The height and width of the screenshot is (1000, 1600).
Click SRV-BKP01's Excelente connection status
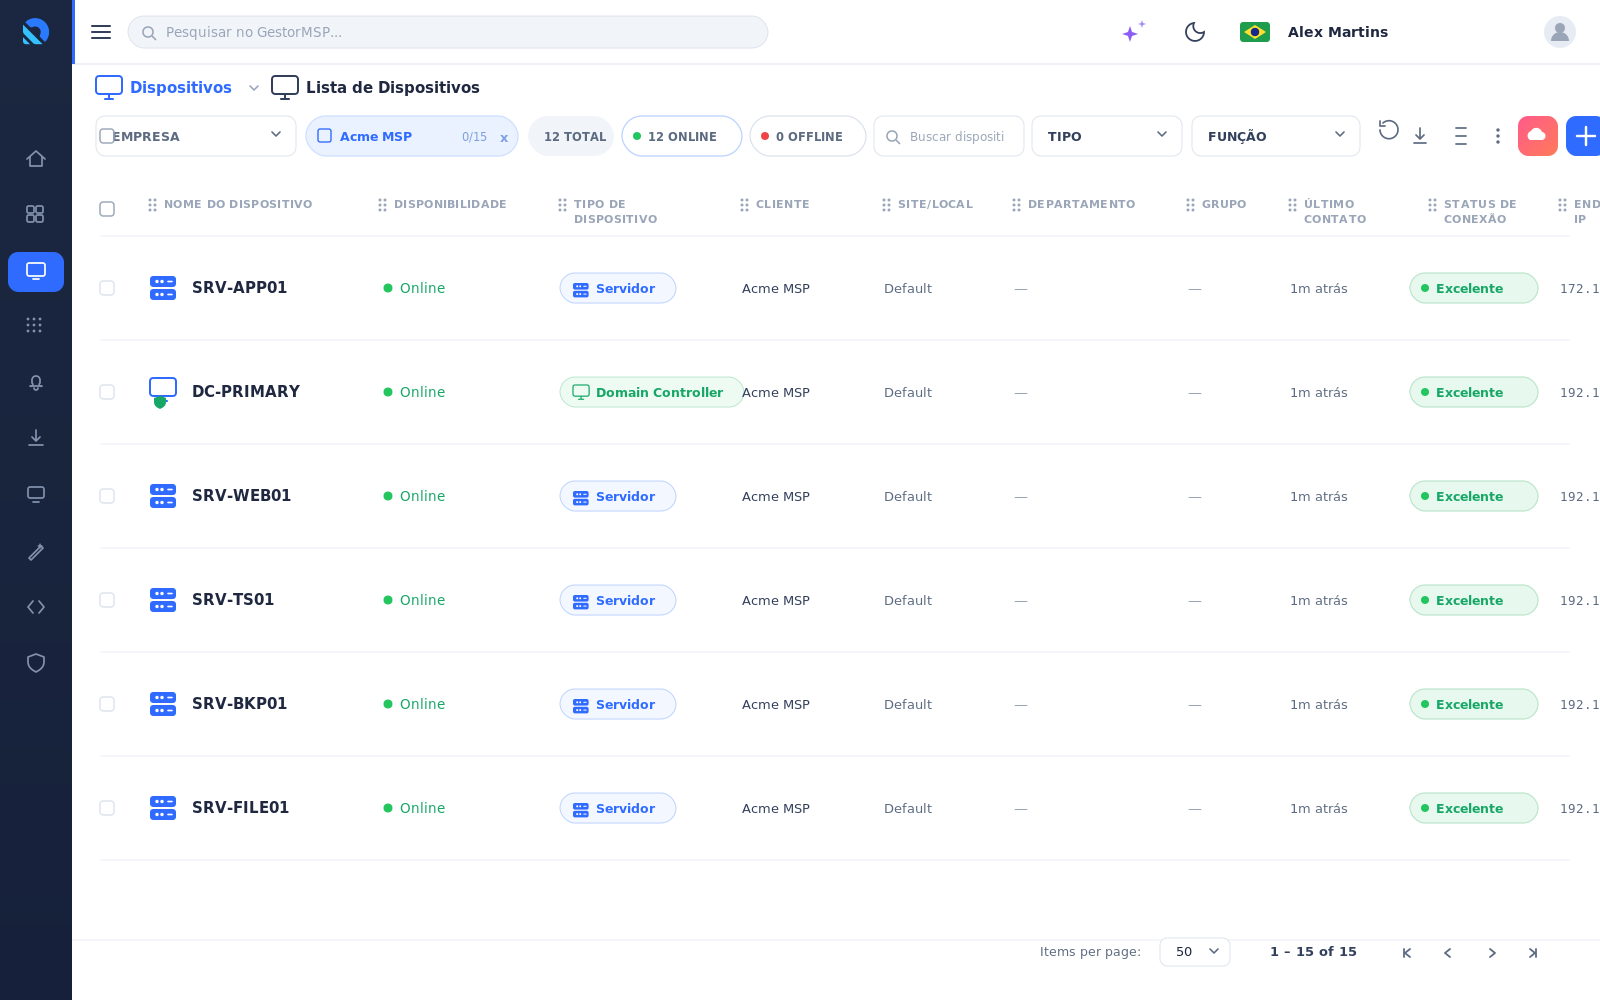1474,704
